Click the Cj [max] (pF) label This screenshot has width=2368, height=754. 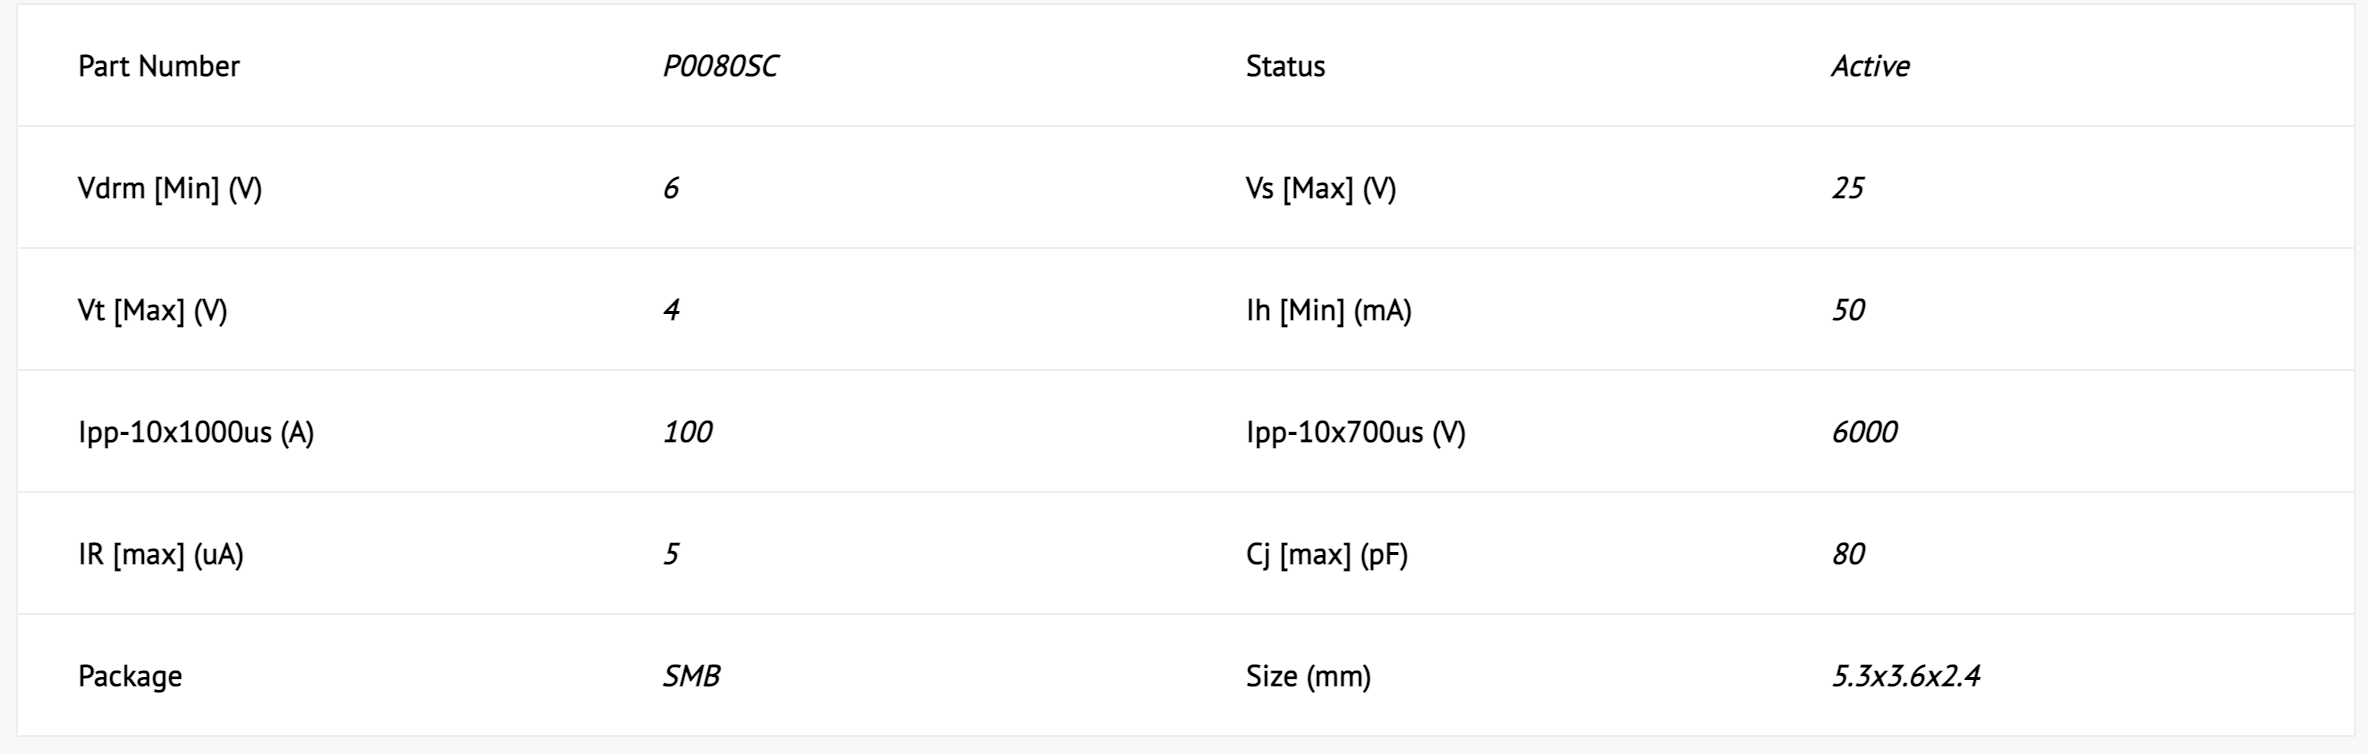[1327, 554]
